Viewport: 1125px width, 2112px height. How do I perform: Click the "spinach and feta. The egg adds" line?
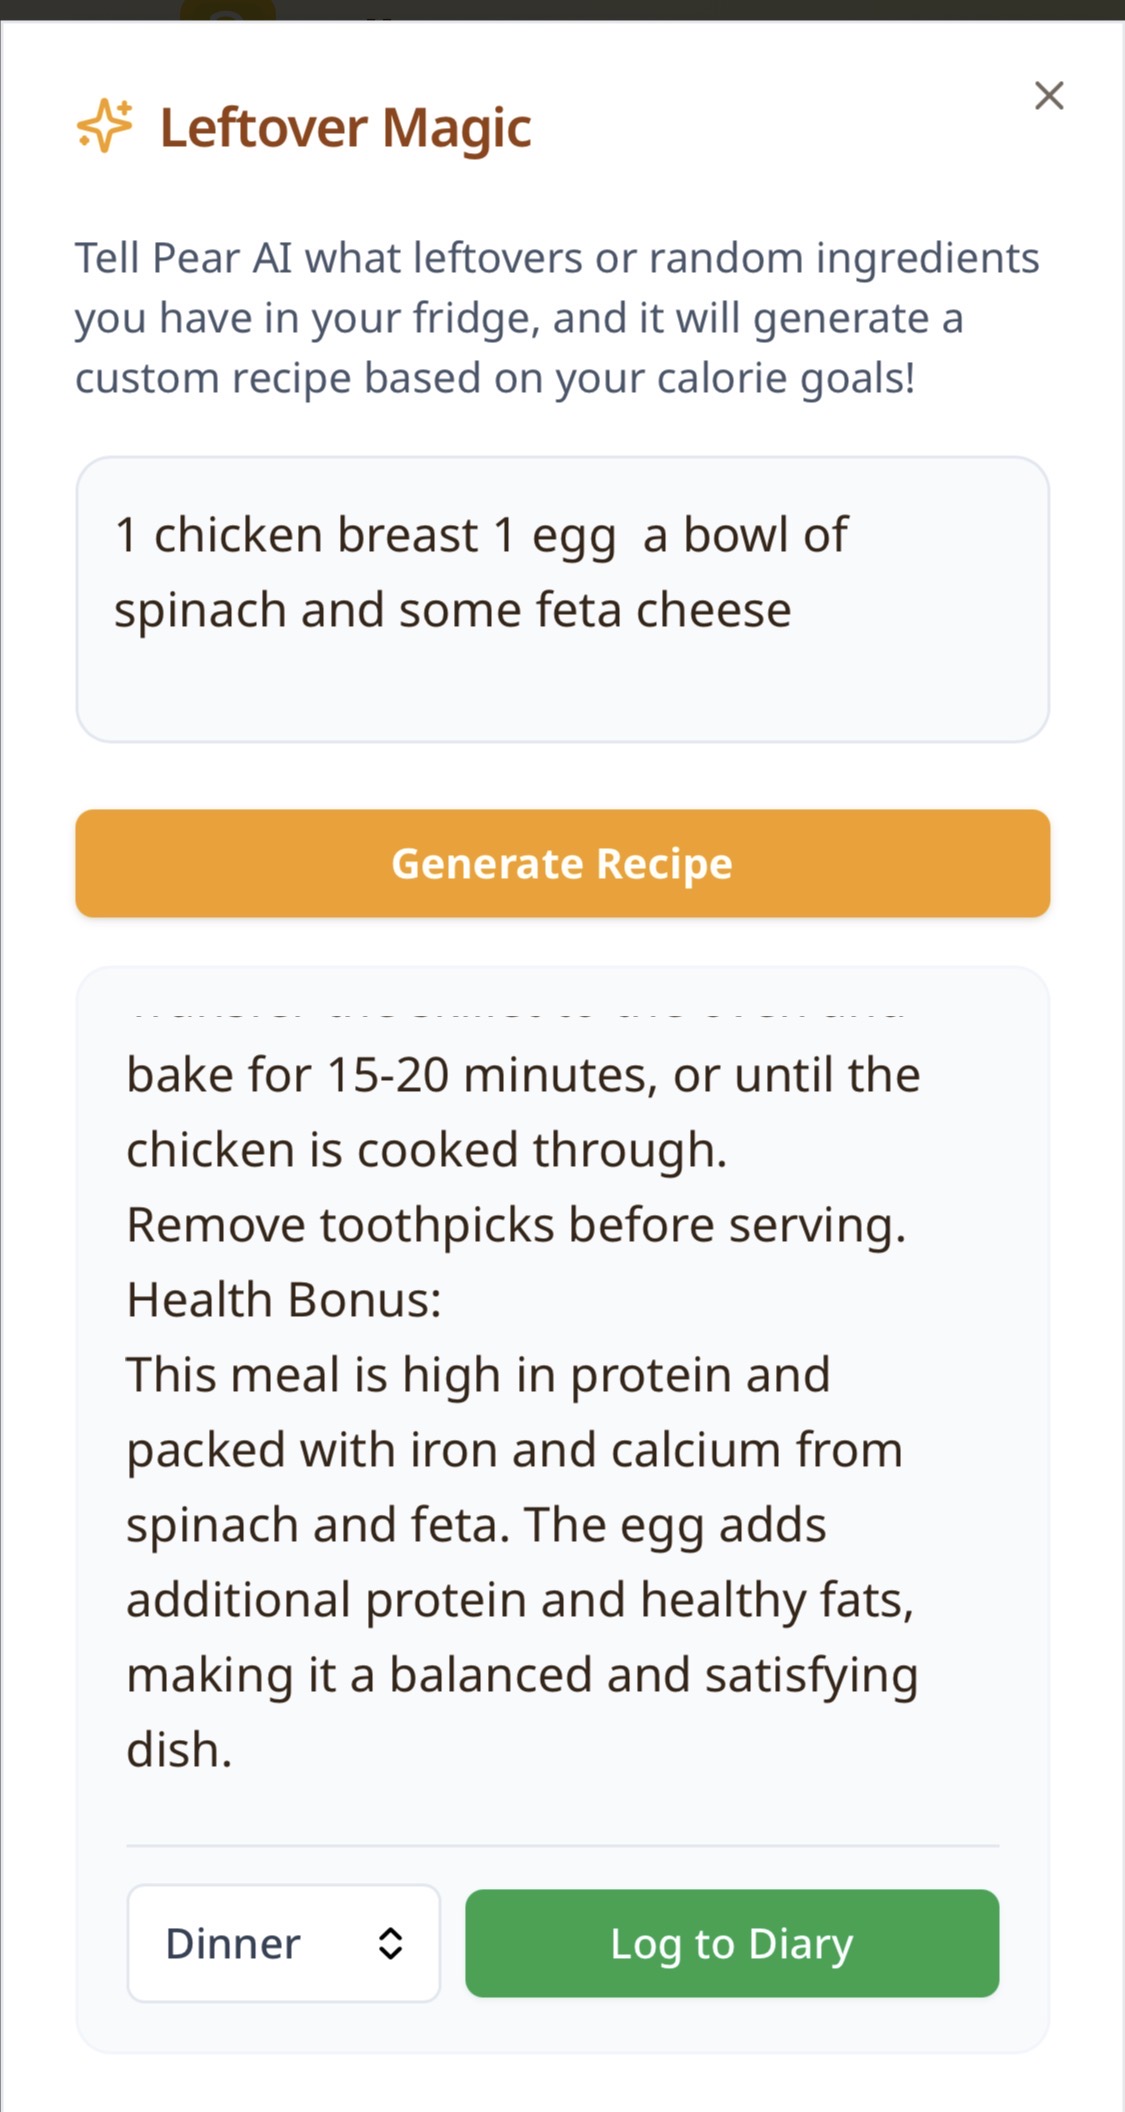pos(476,1525)
